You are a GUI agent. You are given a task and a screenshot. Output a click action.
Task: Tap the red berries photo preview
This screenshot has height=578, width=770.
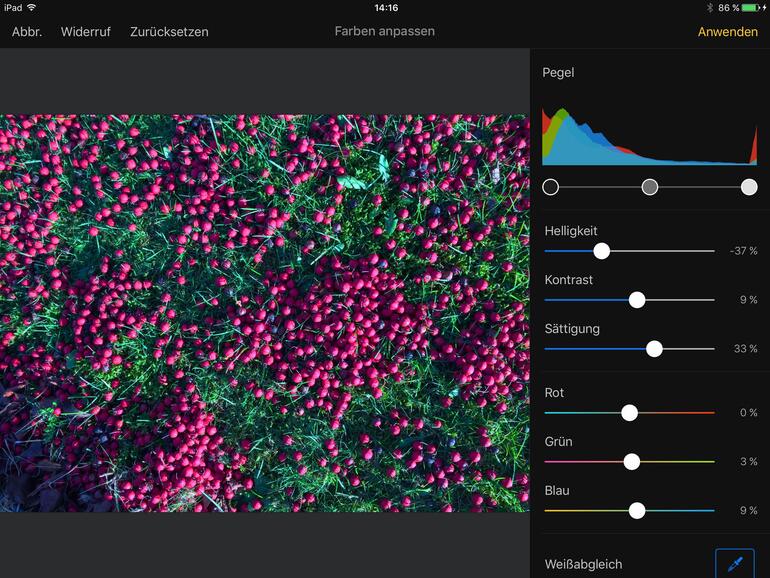264,313
